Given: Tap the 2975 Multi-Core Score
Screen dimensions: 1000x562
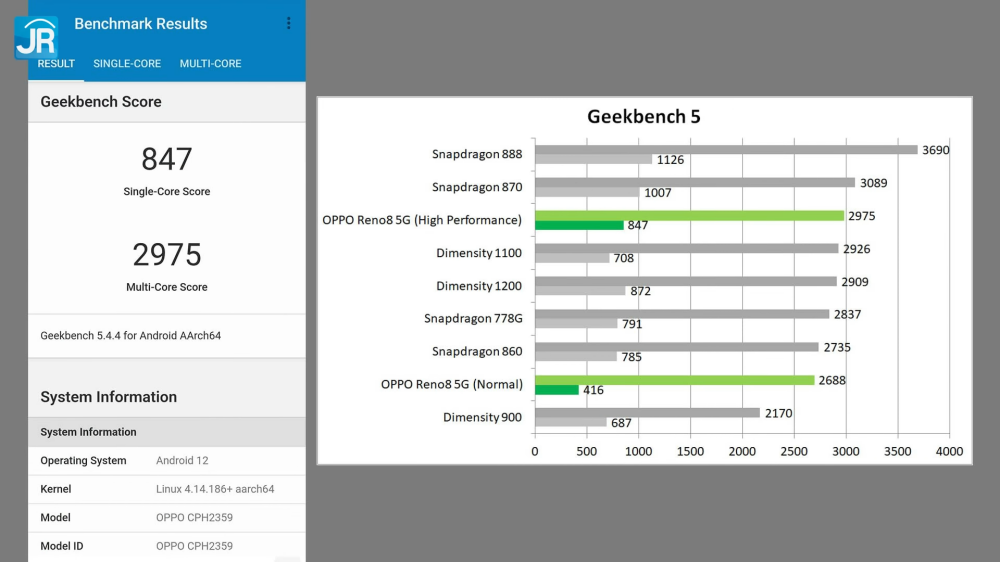Looking at the screenshot, I should [167, 255].
